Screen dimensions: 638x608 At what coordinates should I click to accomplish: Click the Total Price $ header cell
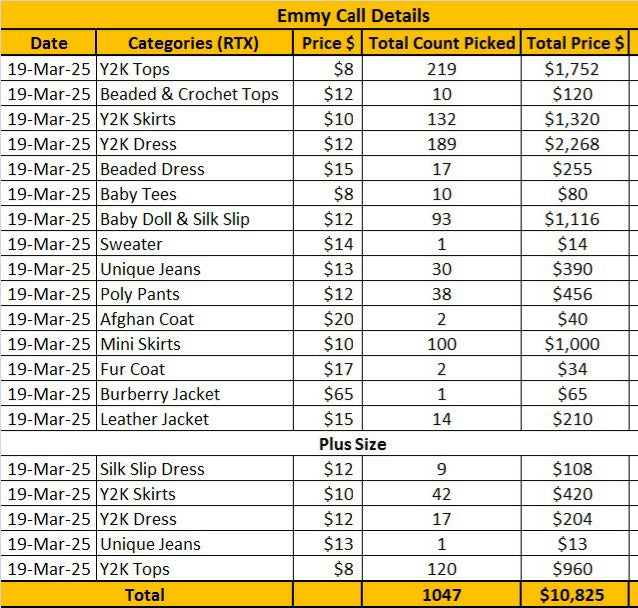coord(575,43)
